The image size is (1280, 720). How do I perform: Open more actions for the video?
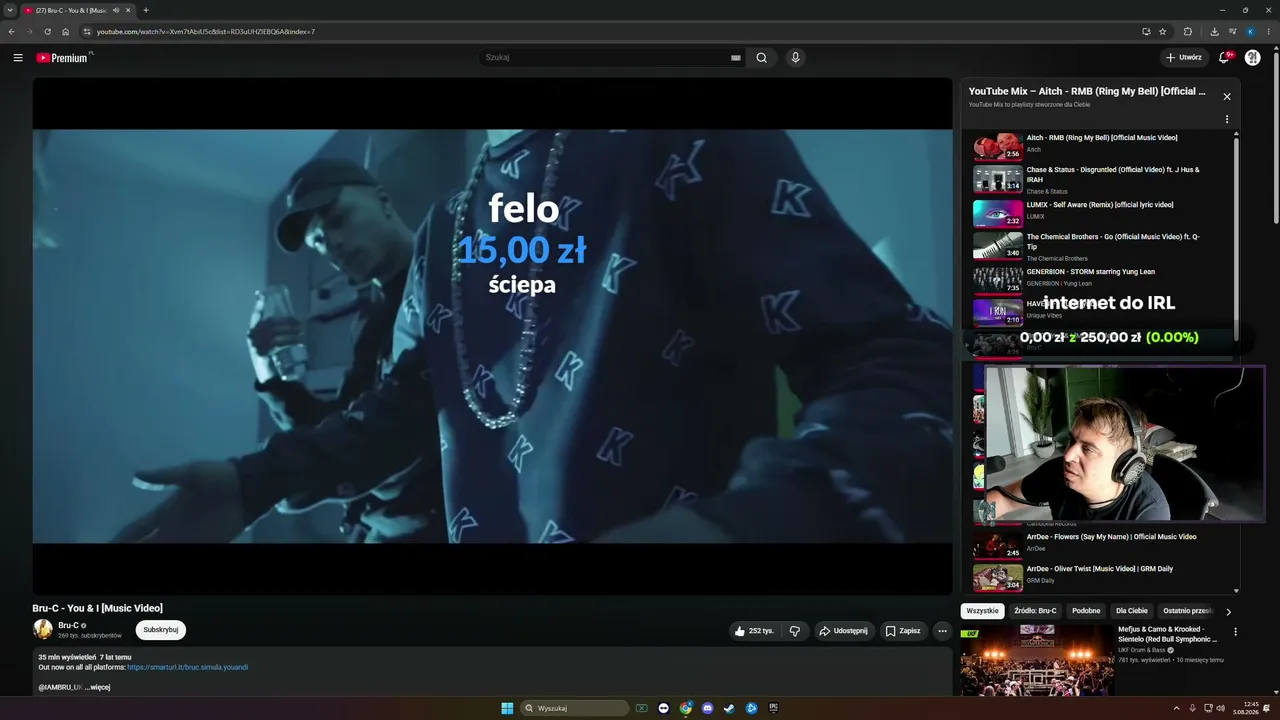(x=942, y=631)
